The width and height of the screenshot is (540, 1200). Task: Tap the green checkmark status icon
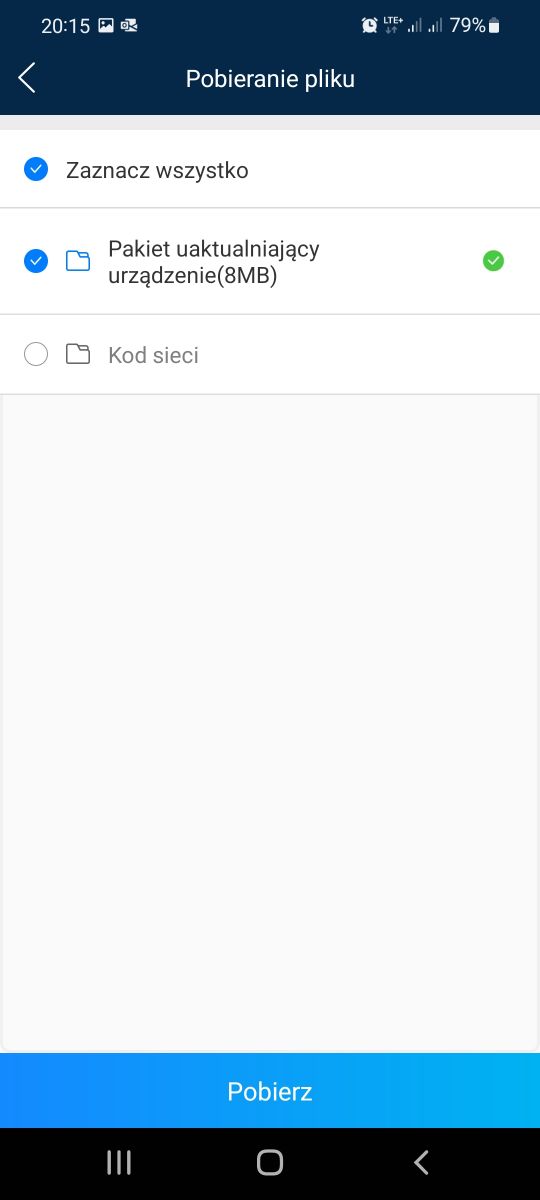(x=493, y=261)
